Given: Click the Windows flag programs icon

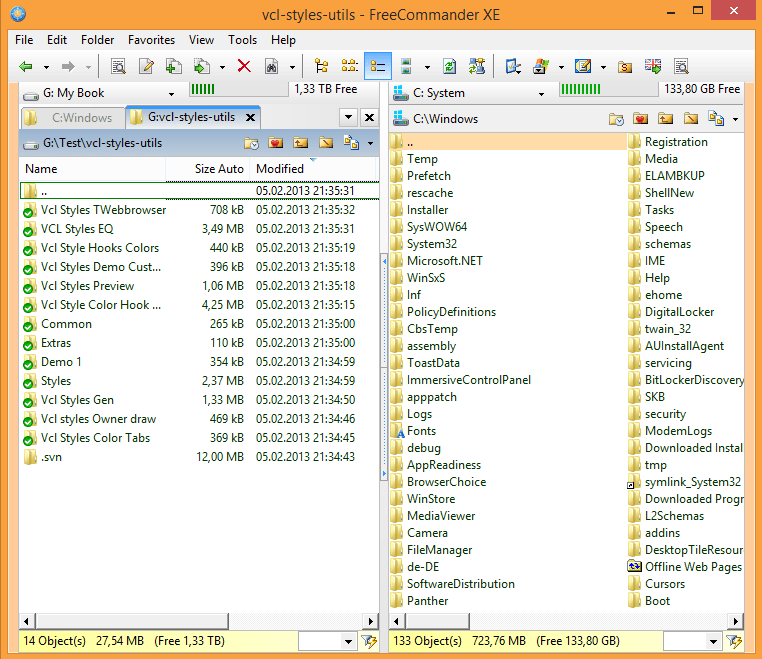Looking at the screenshot, I should point(540,67).
